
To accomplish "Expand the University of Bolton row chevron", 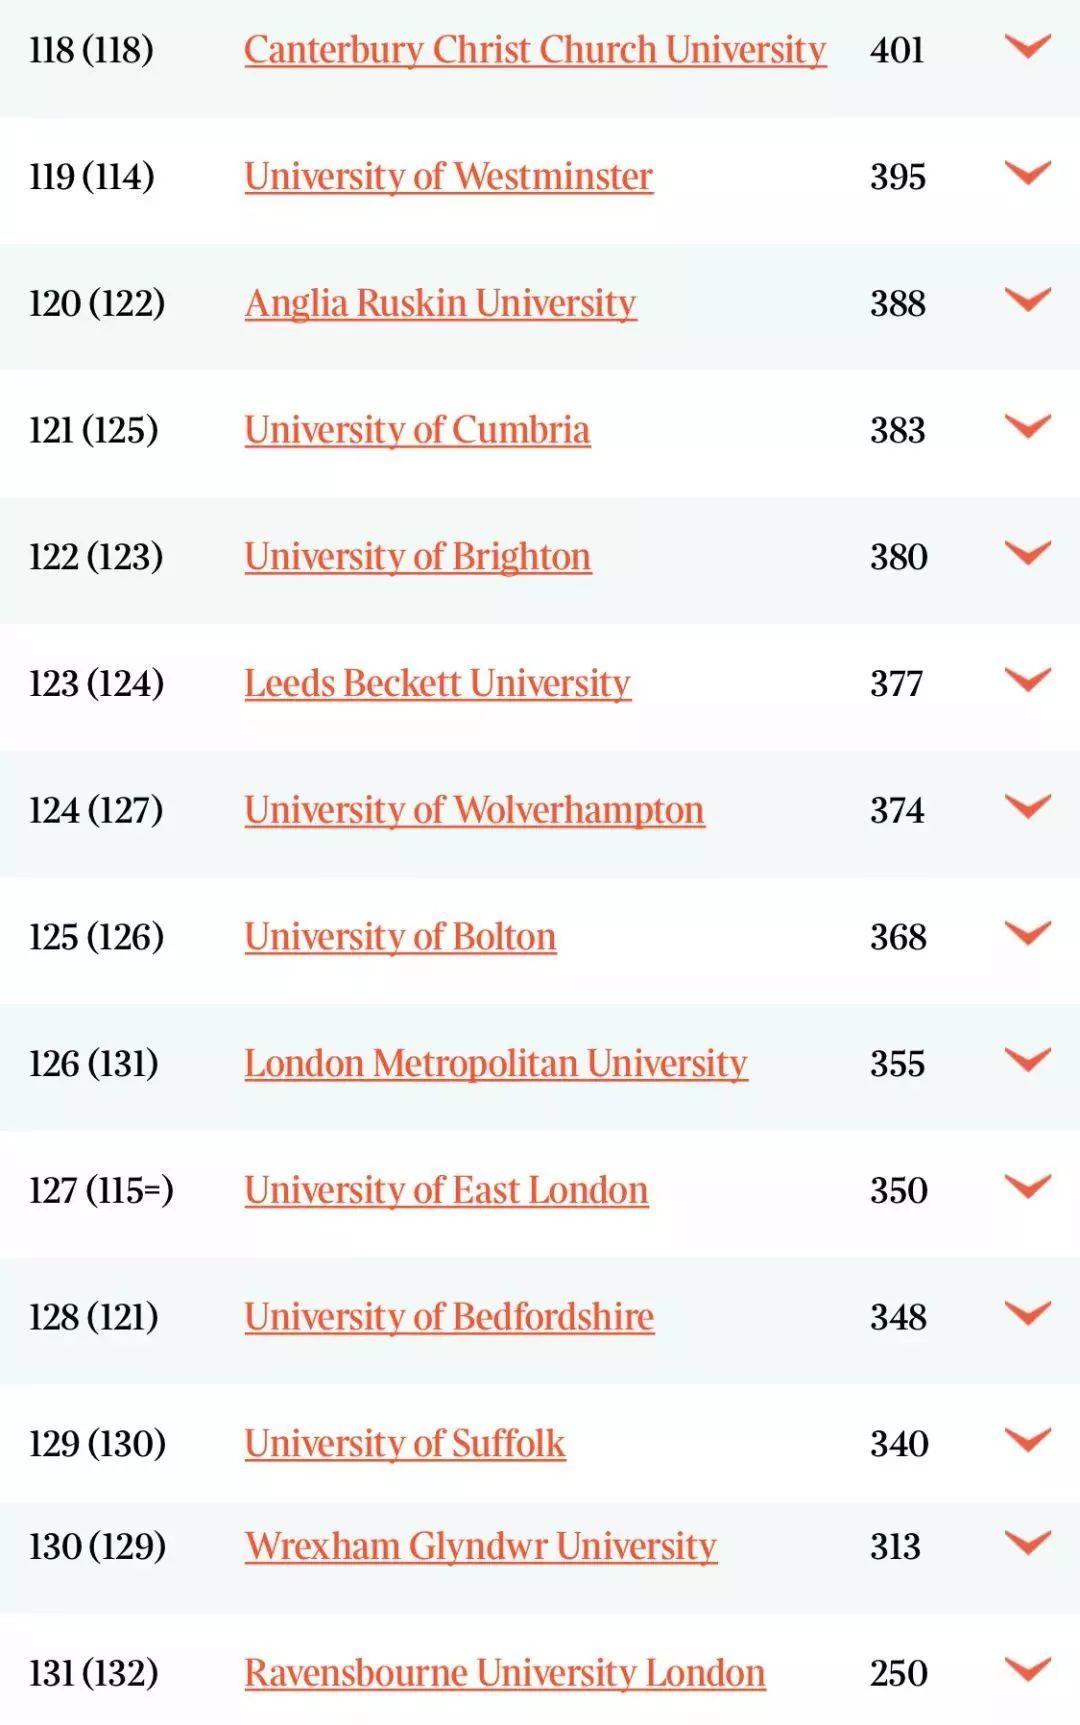I will (1027, 933).
